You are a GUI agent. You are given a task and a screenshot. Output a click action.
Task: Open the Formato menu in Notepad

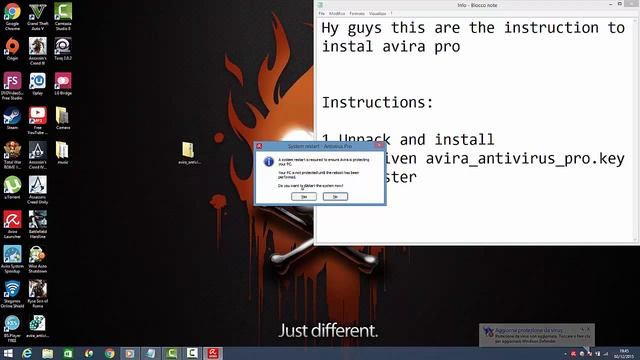click(x=357, y=13)
